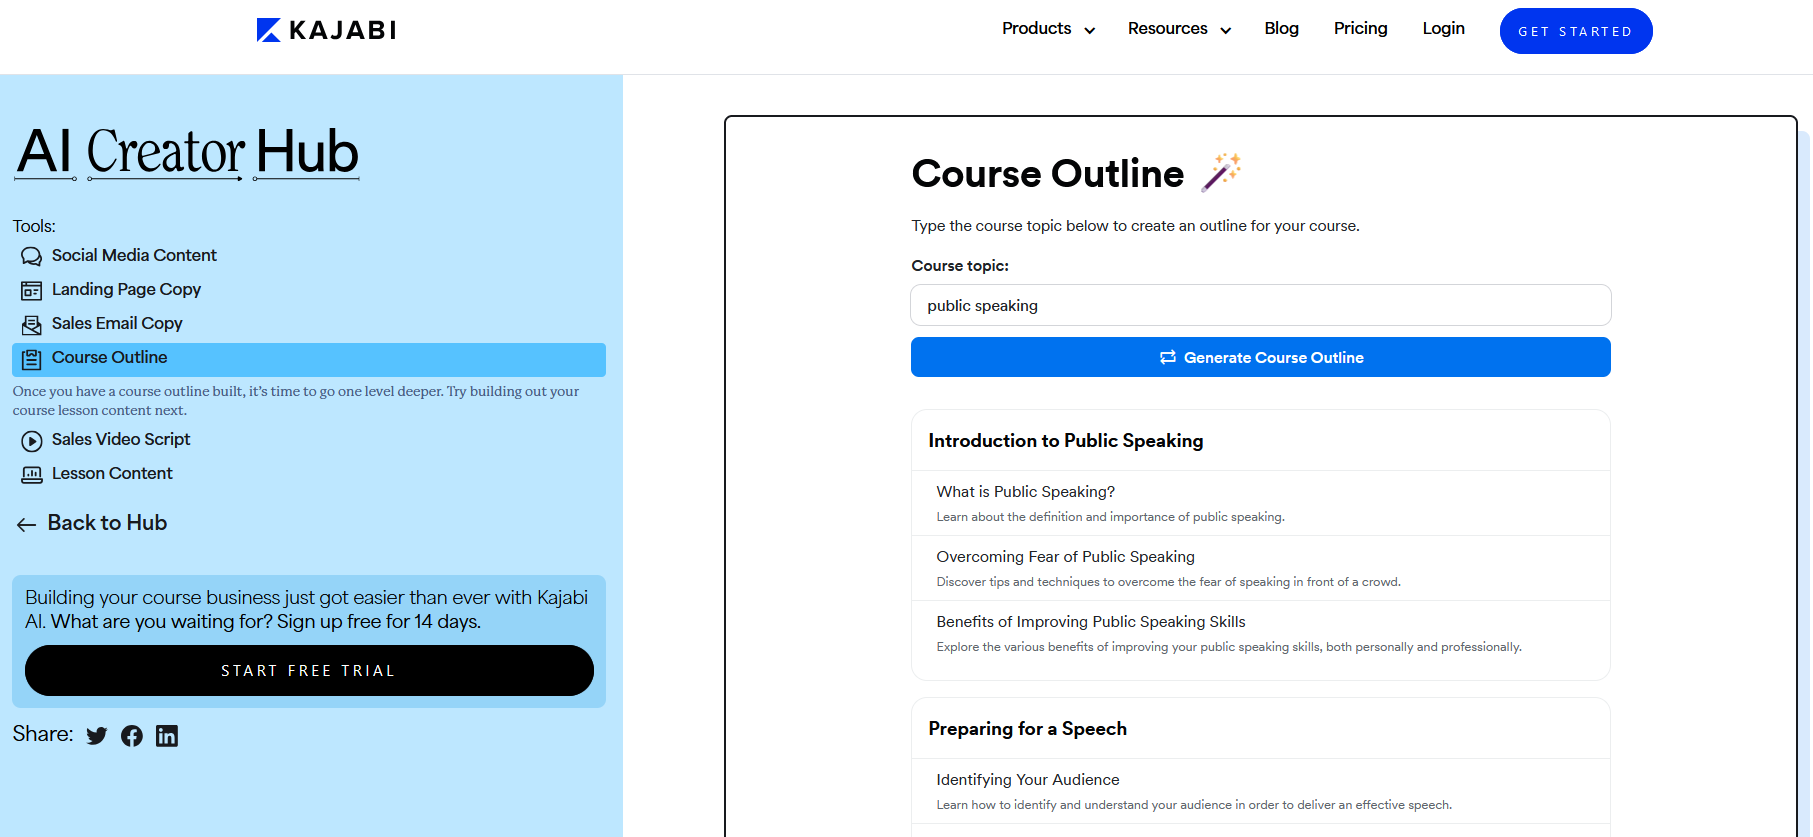Select the Social Media Content tool

click(134, 256)
